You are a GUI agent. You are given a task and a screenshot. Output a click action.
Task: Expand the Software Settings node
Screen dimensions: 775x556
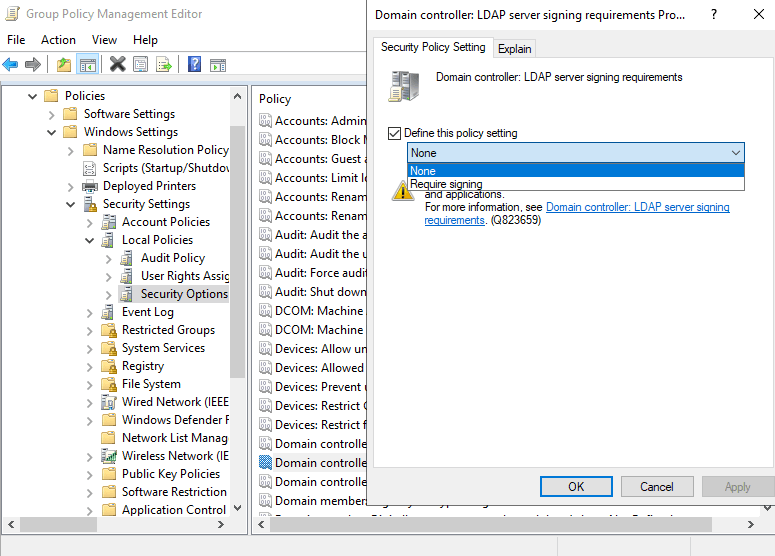point(51,115)
